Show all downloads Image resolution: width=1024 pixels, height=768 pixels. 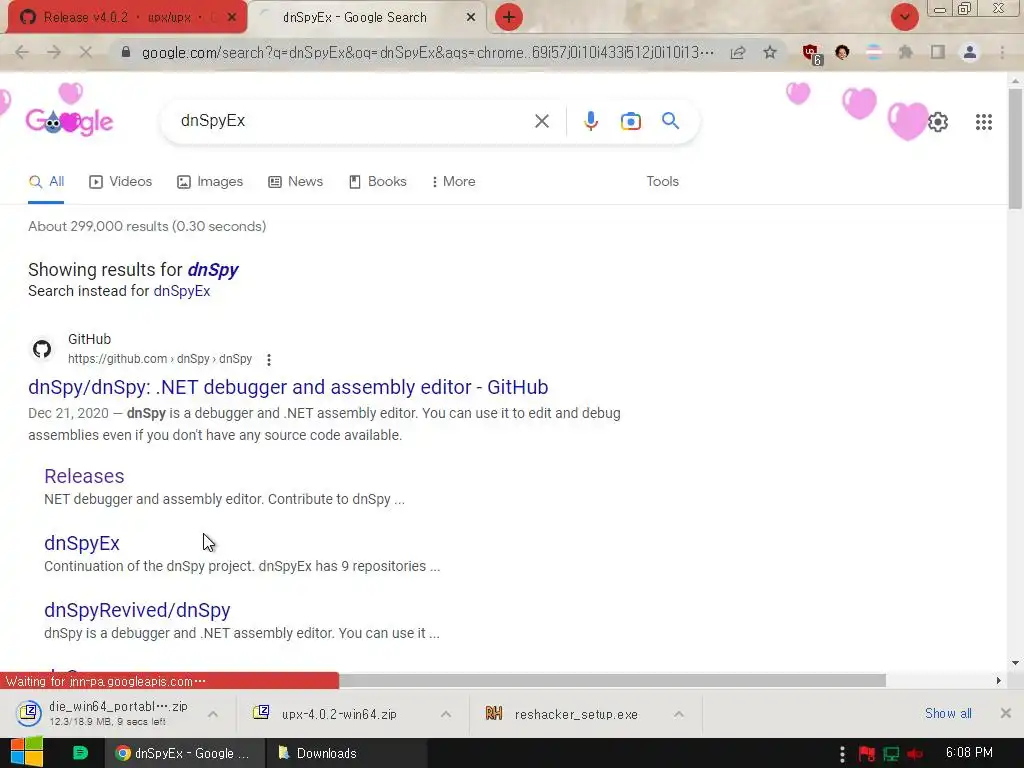pyautogui.click(x=948, y=714)
